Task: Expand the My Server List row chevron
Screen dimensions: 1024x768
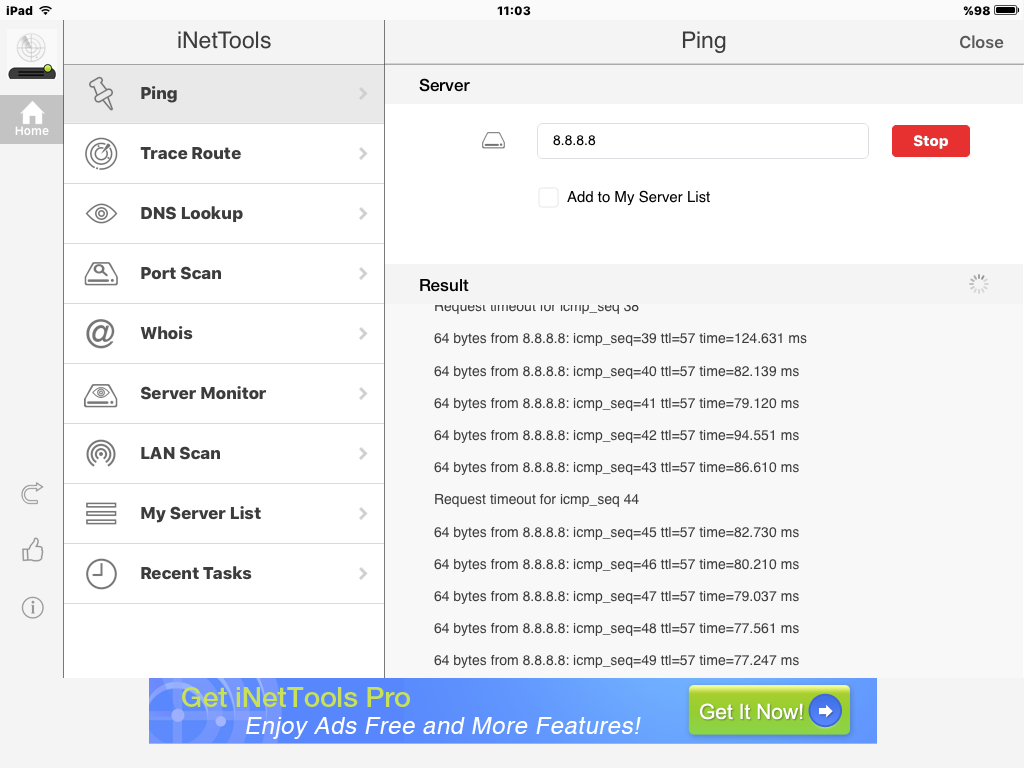Action: (x=363, y=514)
